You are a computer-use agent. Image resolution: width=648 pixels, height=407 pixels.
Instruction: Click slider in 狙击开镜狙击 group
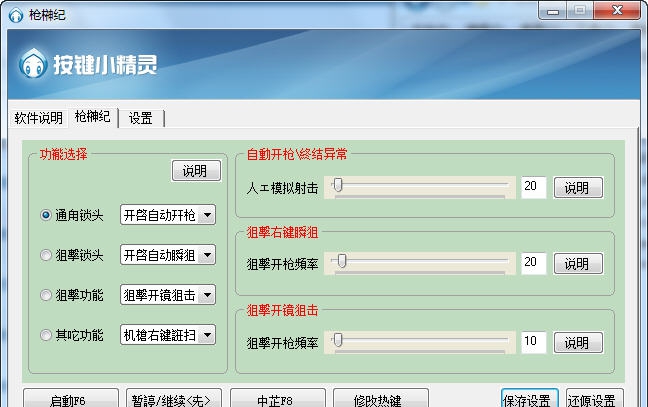tap(420, 342)
